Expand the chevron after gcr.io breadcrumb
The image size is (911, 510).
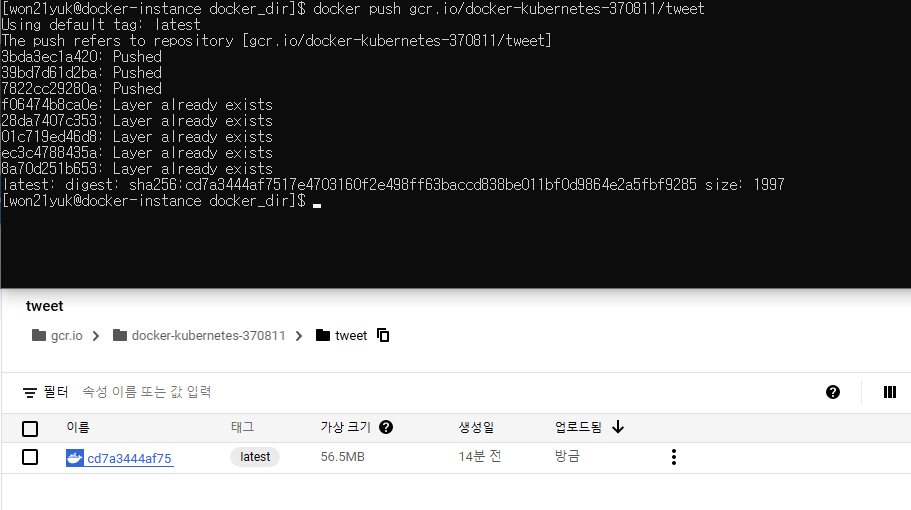[96, 336]
